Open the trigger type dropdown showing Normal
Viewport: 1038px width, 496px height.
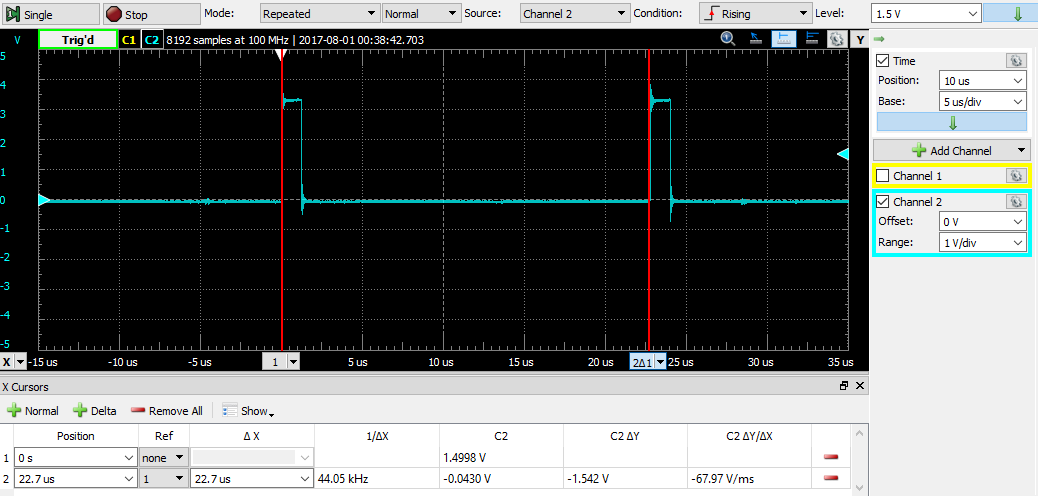(421, 13)
